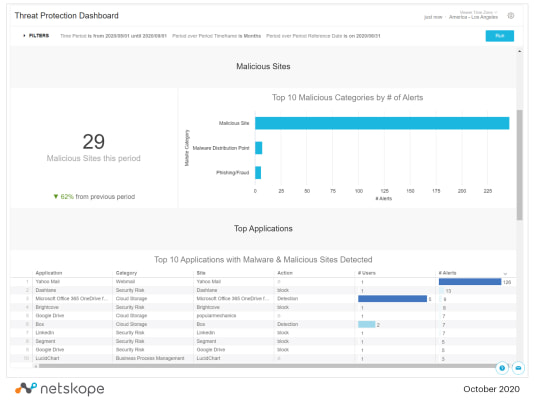Open the Viewer Time Zone dropdown
The image size is (534, 402).
pos(478,12)
